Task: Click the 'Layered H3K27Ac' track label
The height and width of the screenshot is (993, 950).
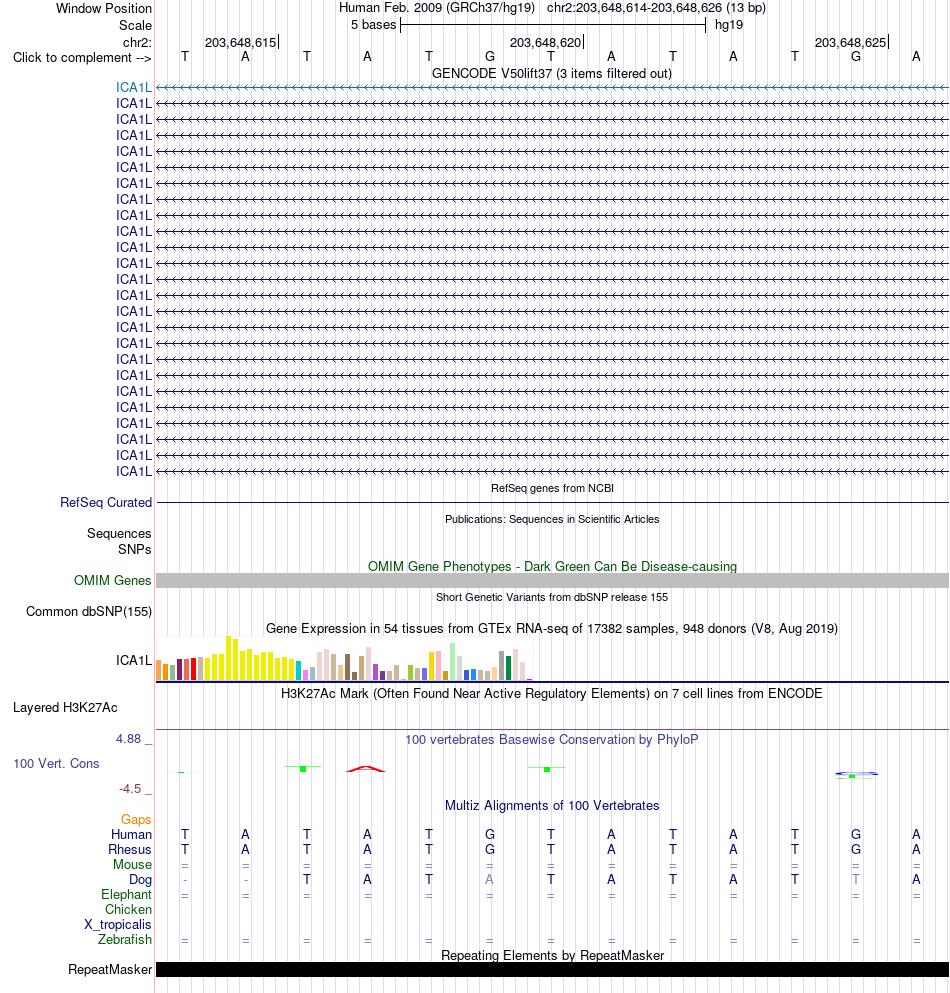Action: [x=65, y=707]
